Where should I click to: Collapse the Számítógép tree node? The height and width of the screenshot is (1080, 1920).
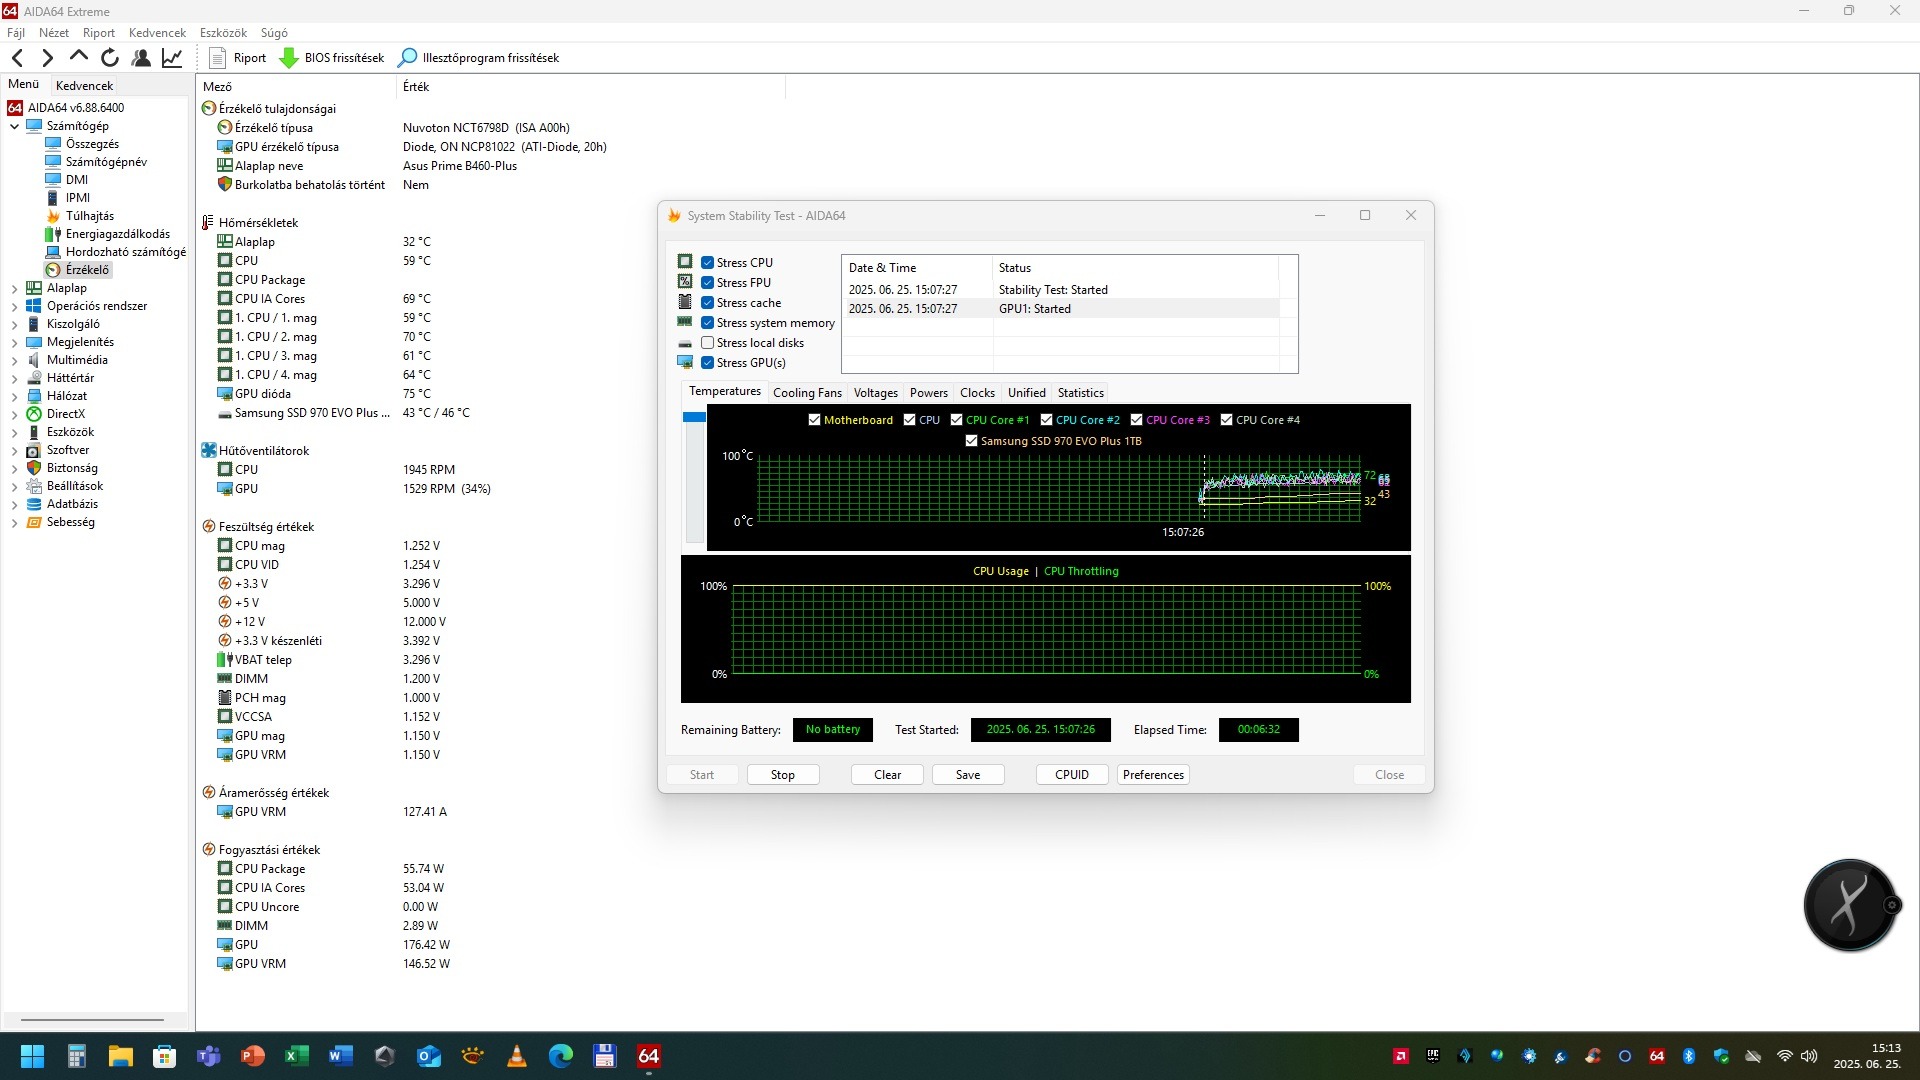[x=14, y=126]
